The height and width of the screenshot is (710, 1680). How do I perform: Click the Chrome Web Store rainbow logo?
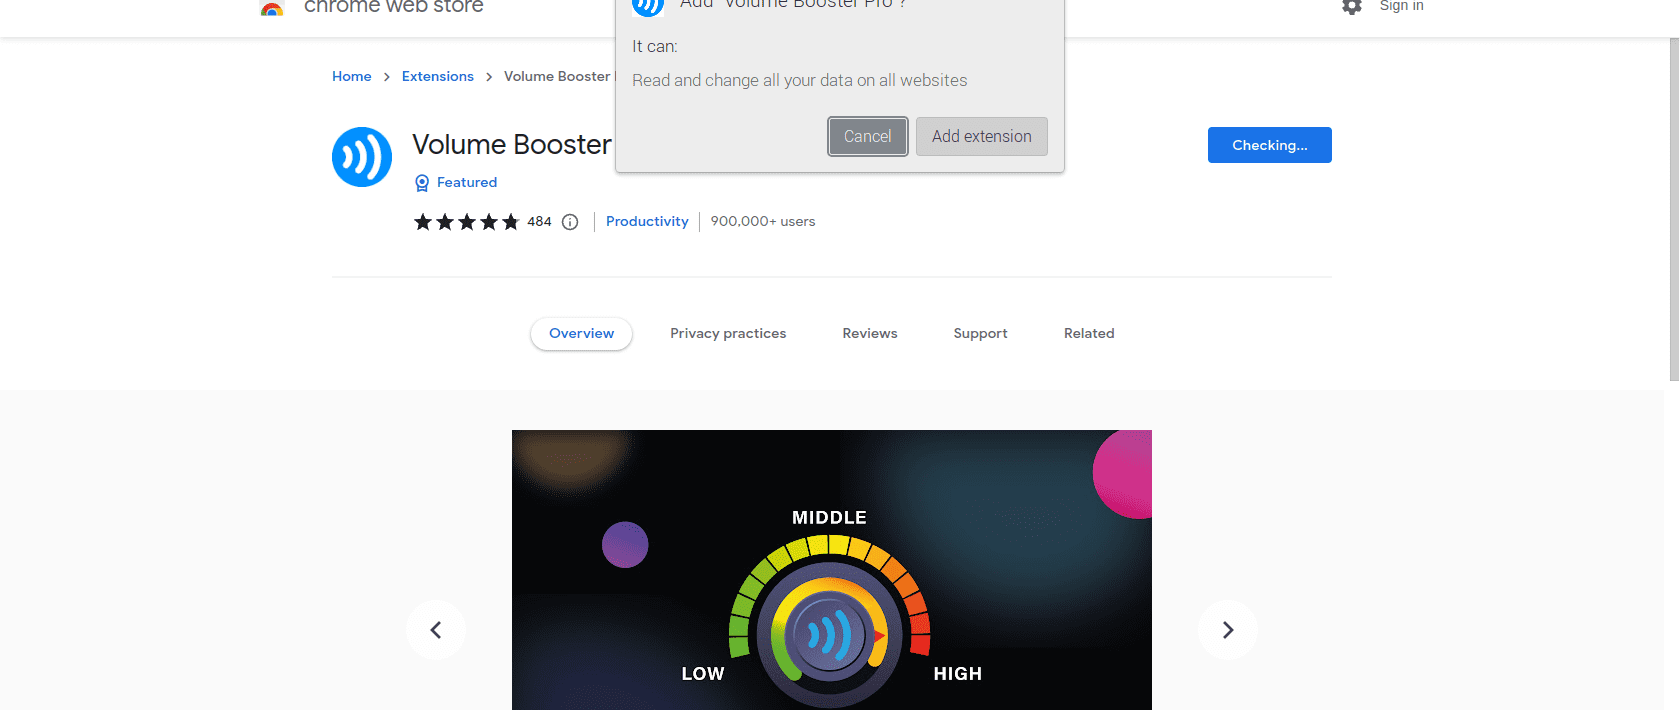tap(272, 8)
